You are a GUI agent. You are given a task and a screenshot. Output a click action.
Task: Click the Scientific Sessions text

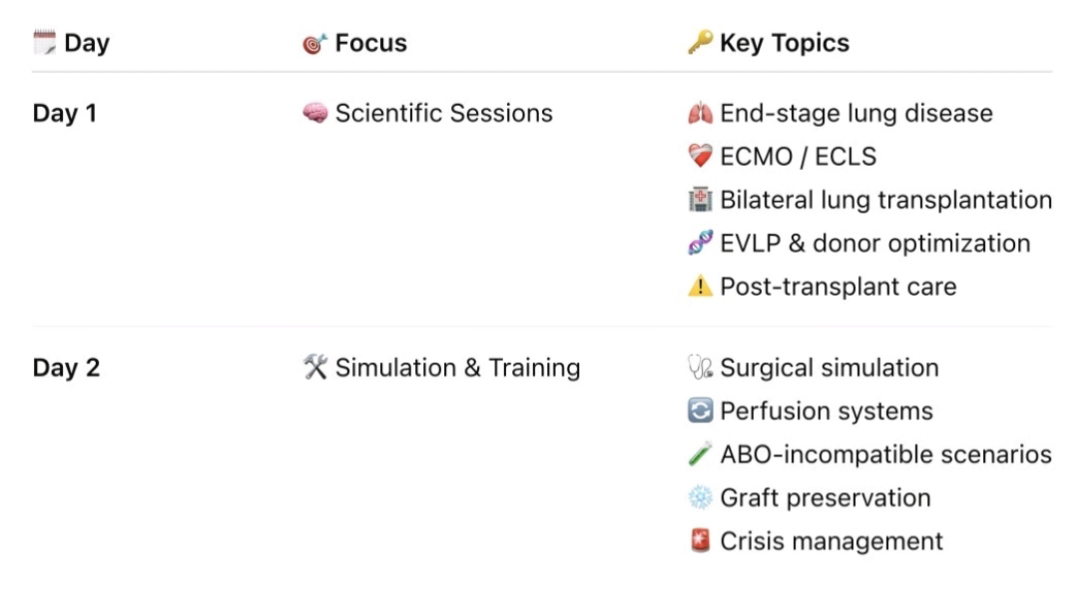tap(443, 113)
